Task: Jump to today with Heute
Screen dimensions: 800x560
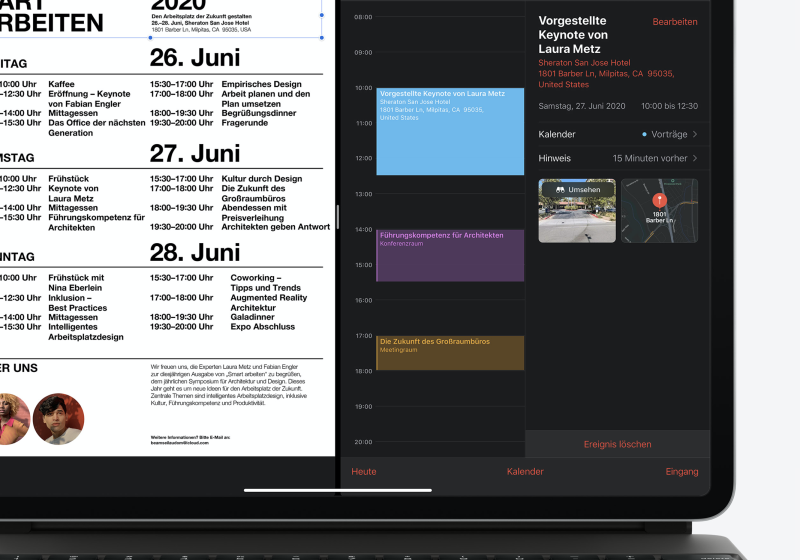Action: 364,472
